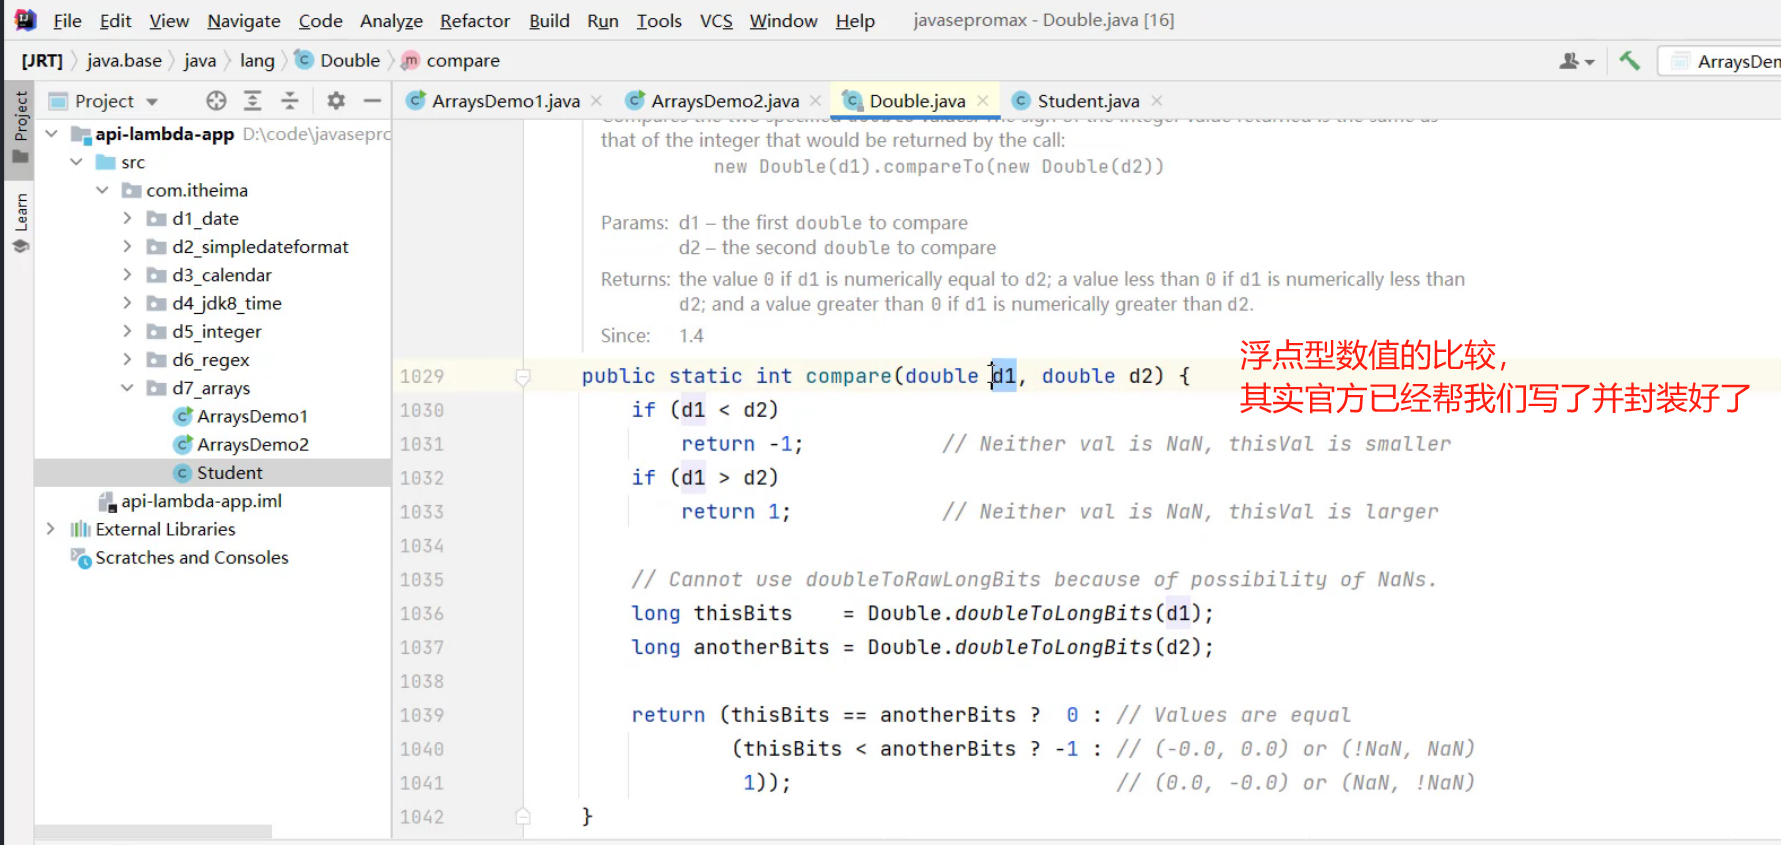The width and height of the screenshot is (1781, 845).
Task: Click the lang package breadcrumb
Action: click(x=257, y=61)
